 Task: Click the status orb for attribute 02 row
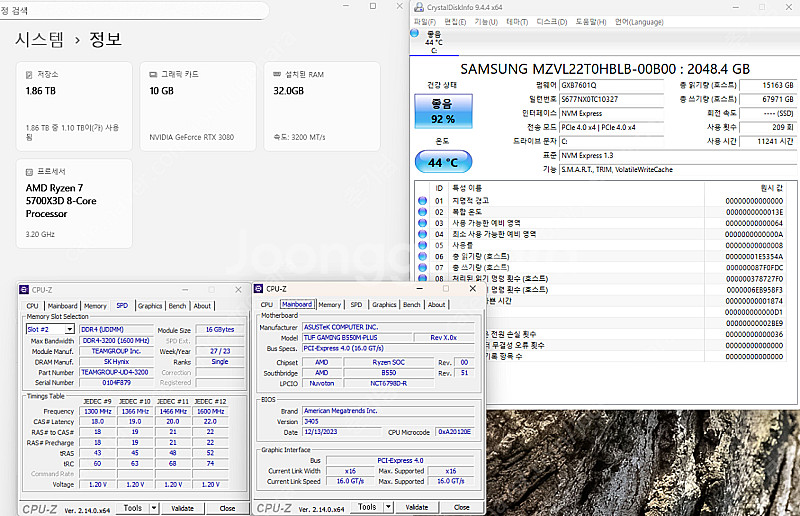(422, 212)
